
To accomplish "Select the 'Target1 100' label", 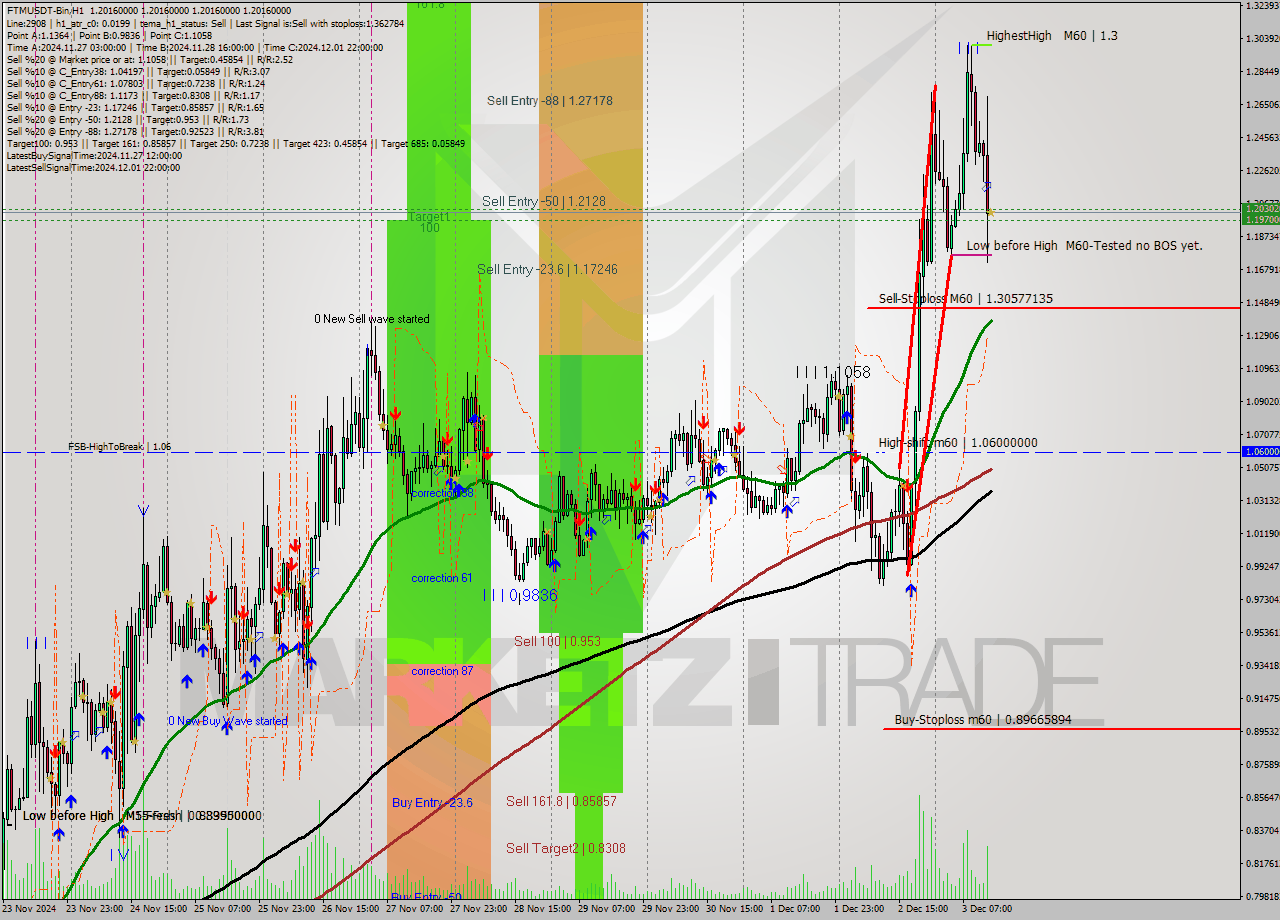I will tap(429, 222).
